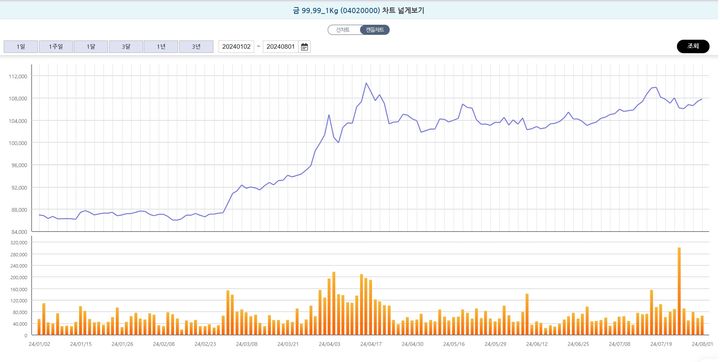Screen dimensions: 720x362
Task: Click the black 조회 search button
Action: [x=693, y=46]
